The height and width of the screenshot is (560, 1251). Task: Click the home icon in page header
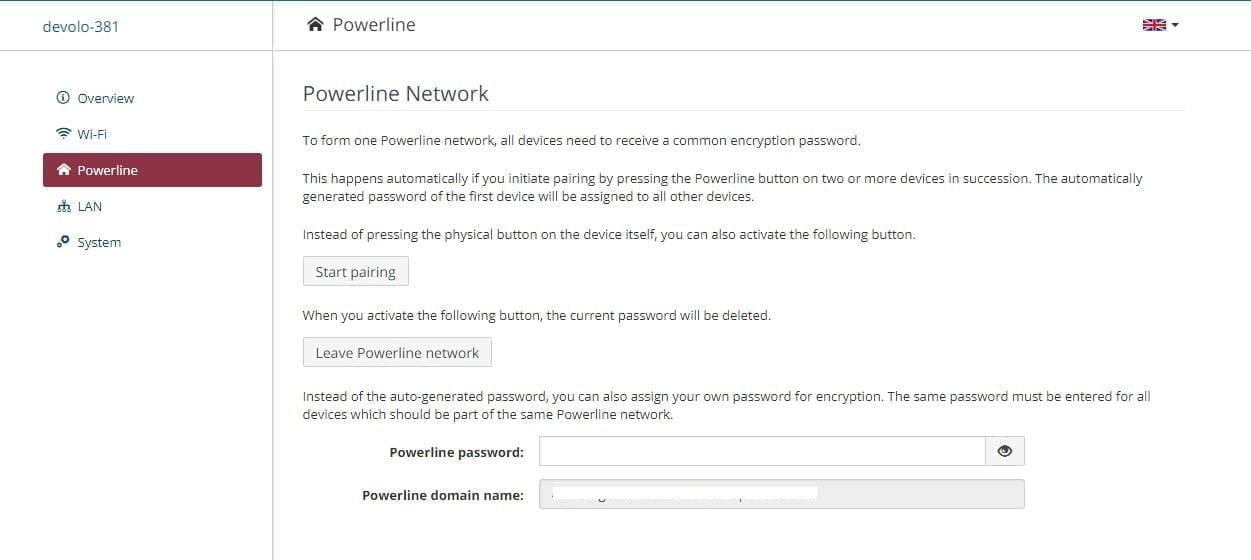(x=316, y=25)
